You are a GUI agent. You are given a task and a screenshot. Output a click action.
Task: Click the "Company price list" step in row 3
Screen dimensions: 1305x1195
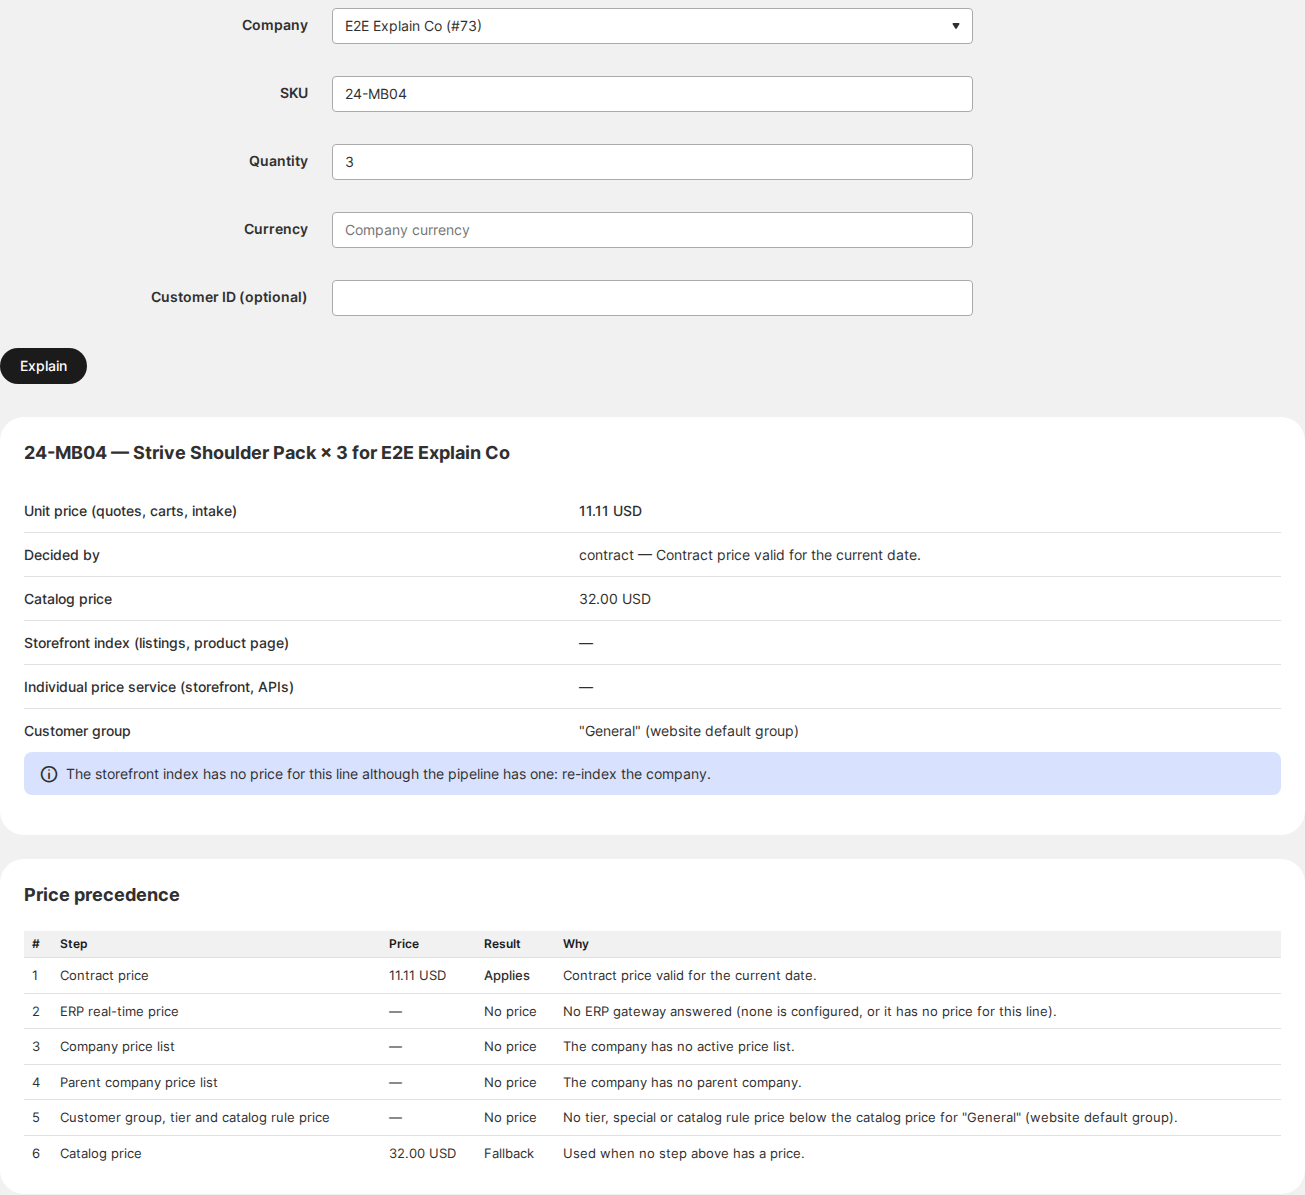tap(117, 1047)
